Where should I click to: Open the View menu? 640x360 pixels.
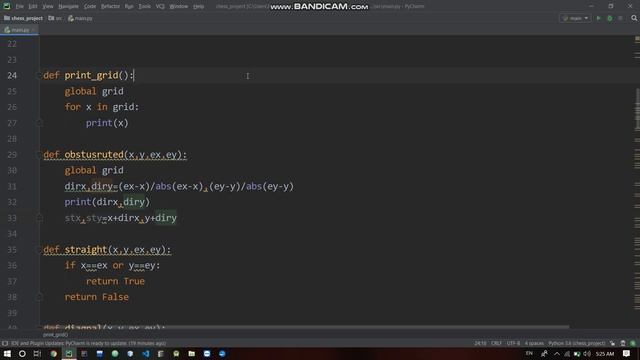(x=48, y=7)
